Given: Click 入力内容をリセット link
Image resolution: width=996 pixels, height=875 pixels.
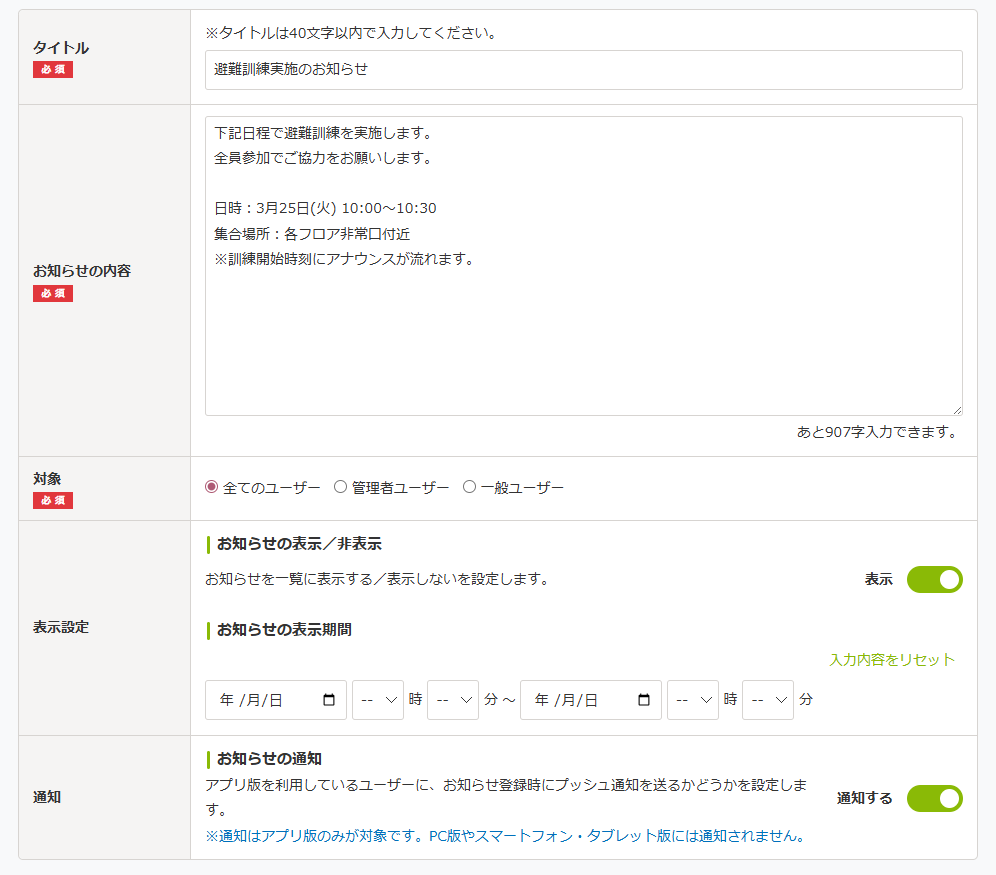Looking at the screenshot, I should (892, 660).
